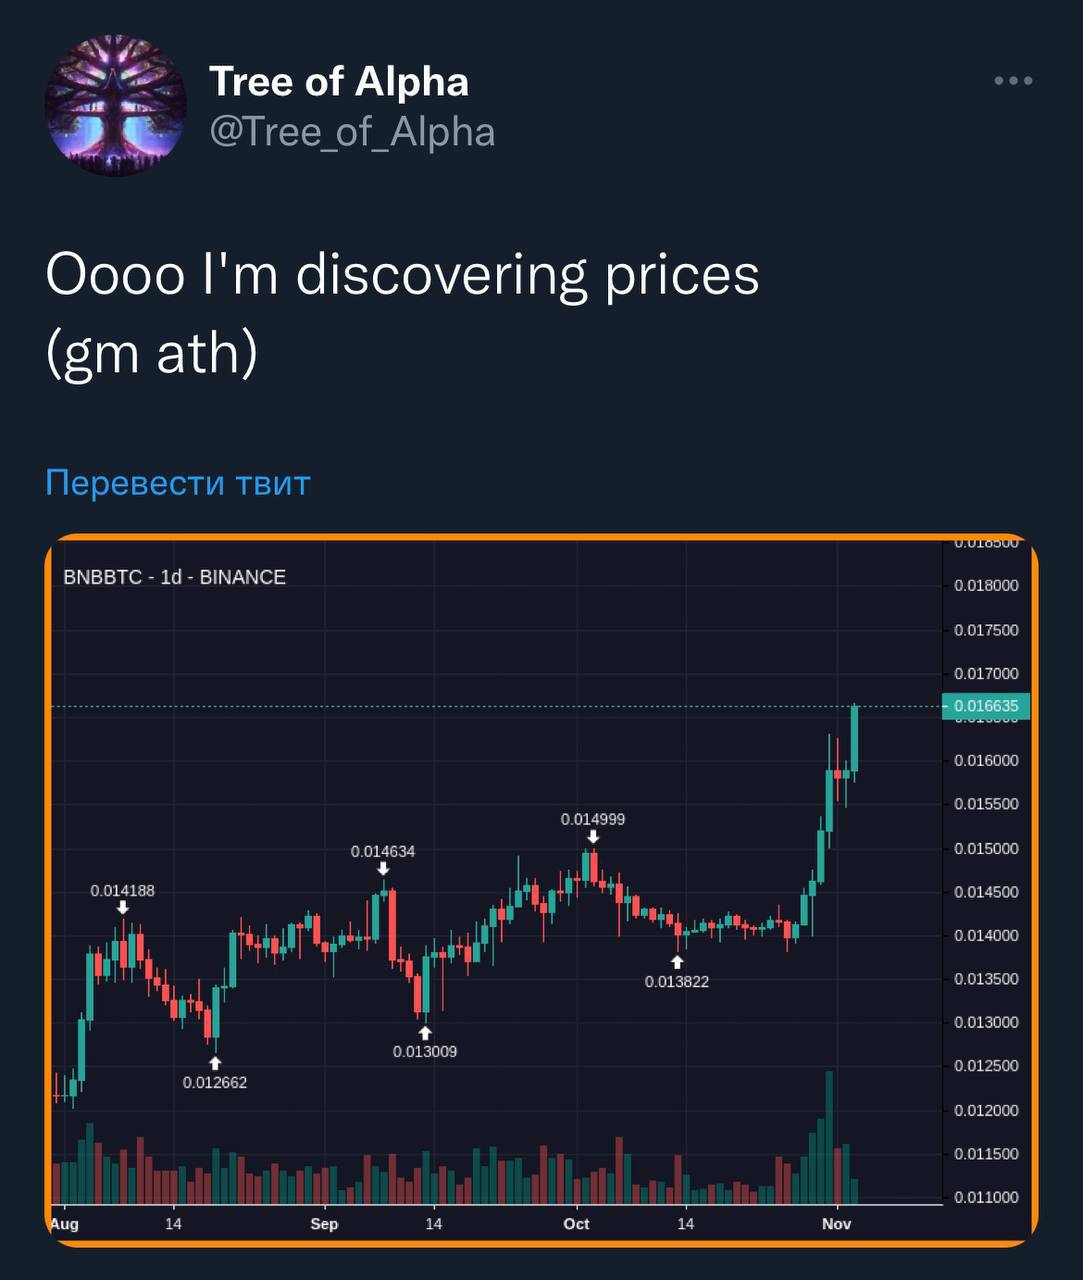Click the Aug label on time axis

click(64, 1224)
